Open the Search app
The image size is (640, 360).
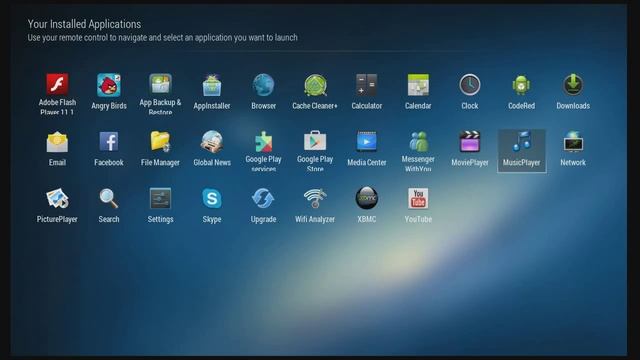coord(109,206)
